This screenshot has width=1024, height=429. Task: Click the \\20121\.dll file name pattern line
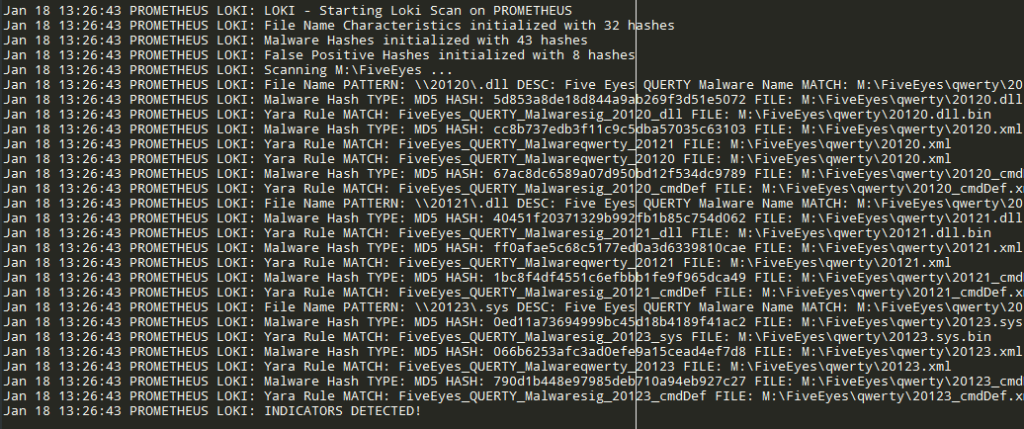[513, 203]
